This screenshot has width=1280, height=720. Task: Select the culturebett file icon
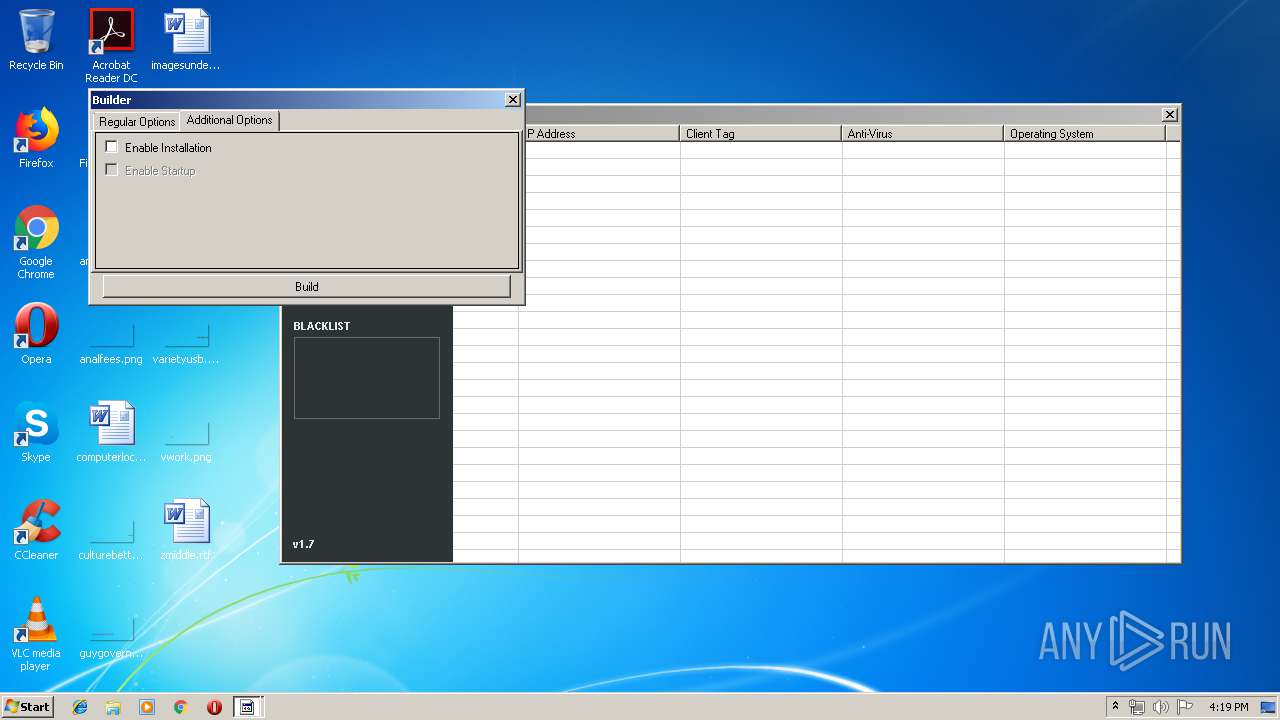click(x=111, y=536)
